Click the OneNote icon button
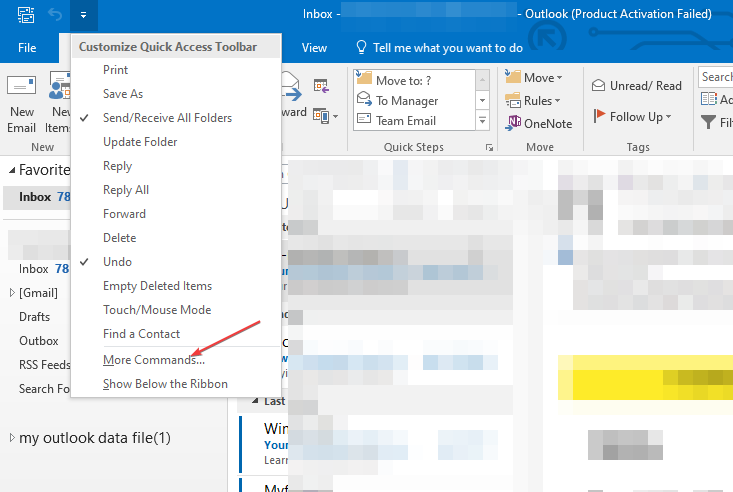The width and height of the screenshot is (733, 492). pos(539,123)
